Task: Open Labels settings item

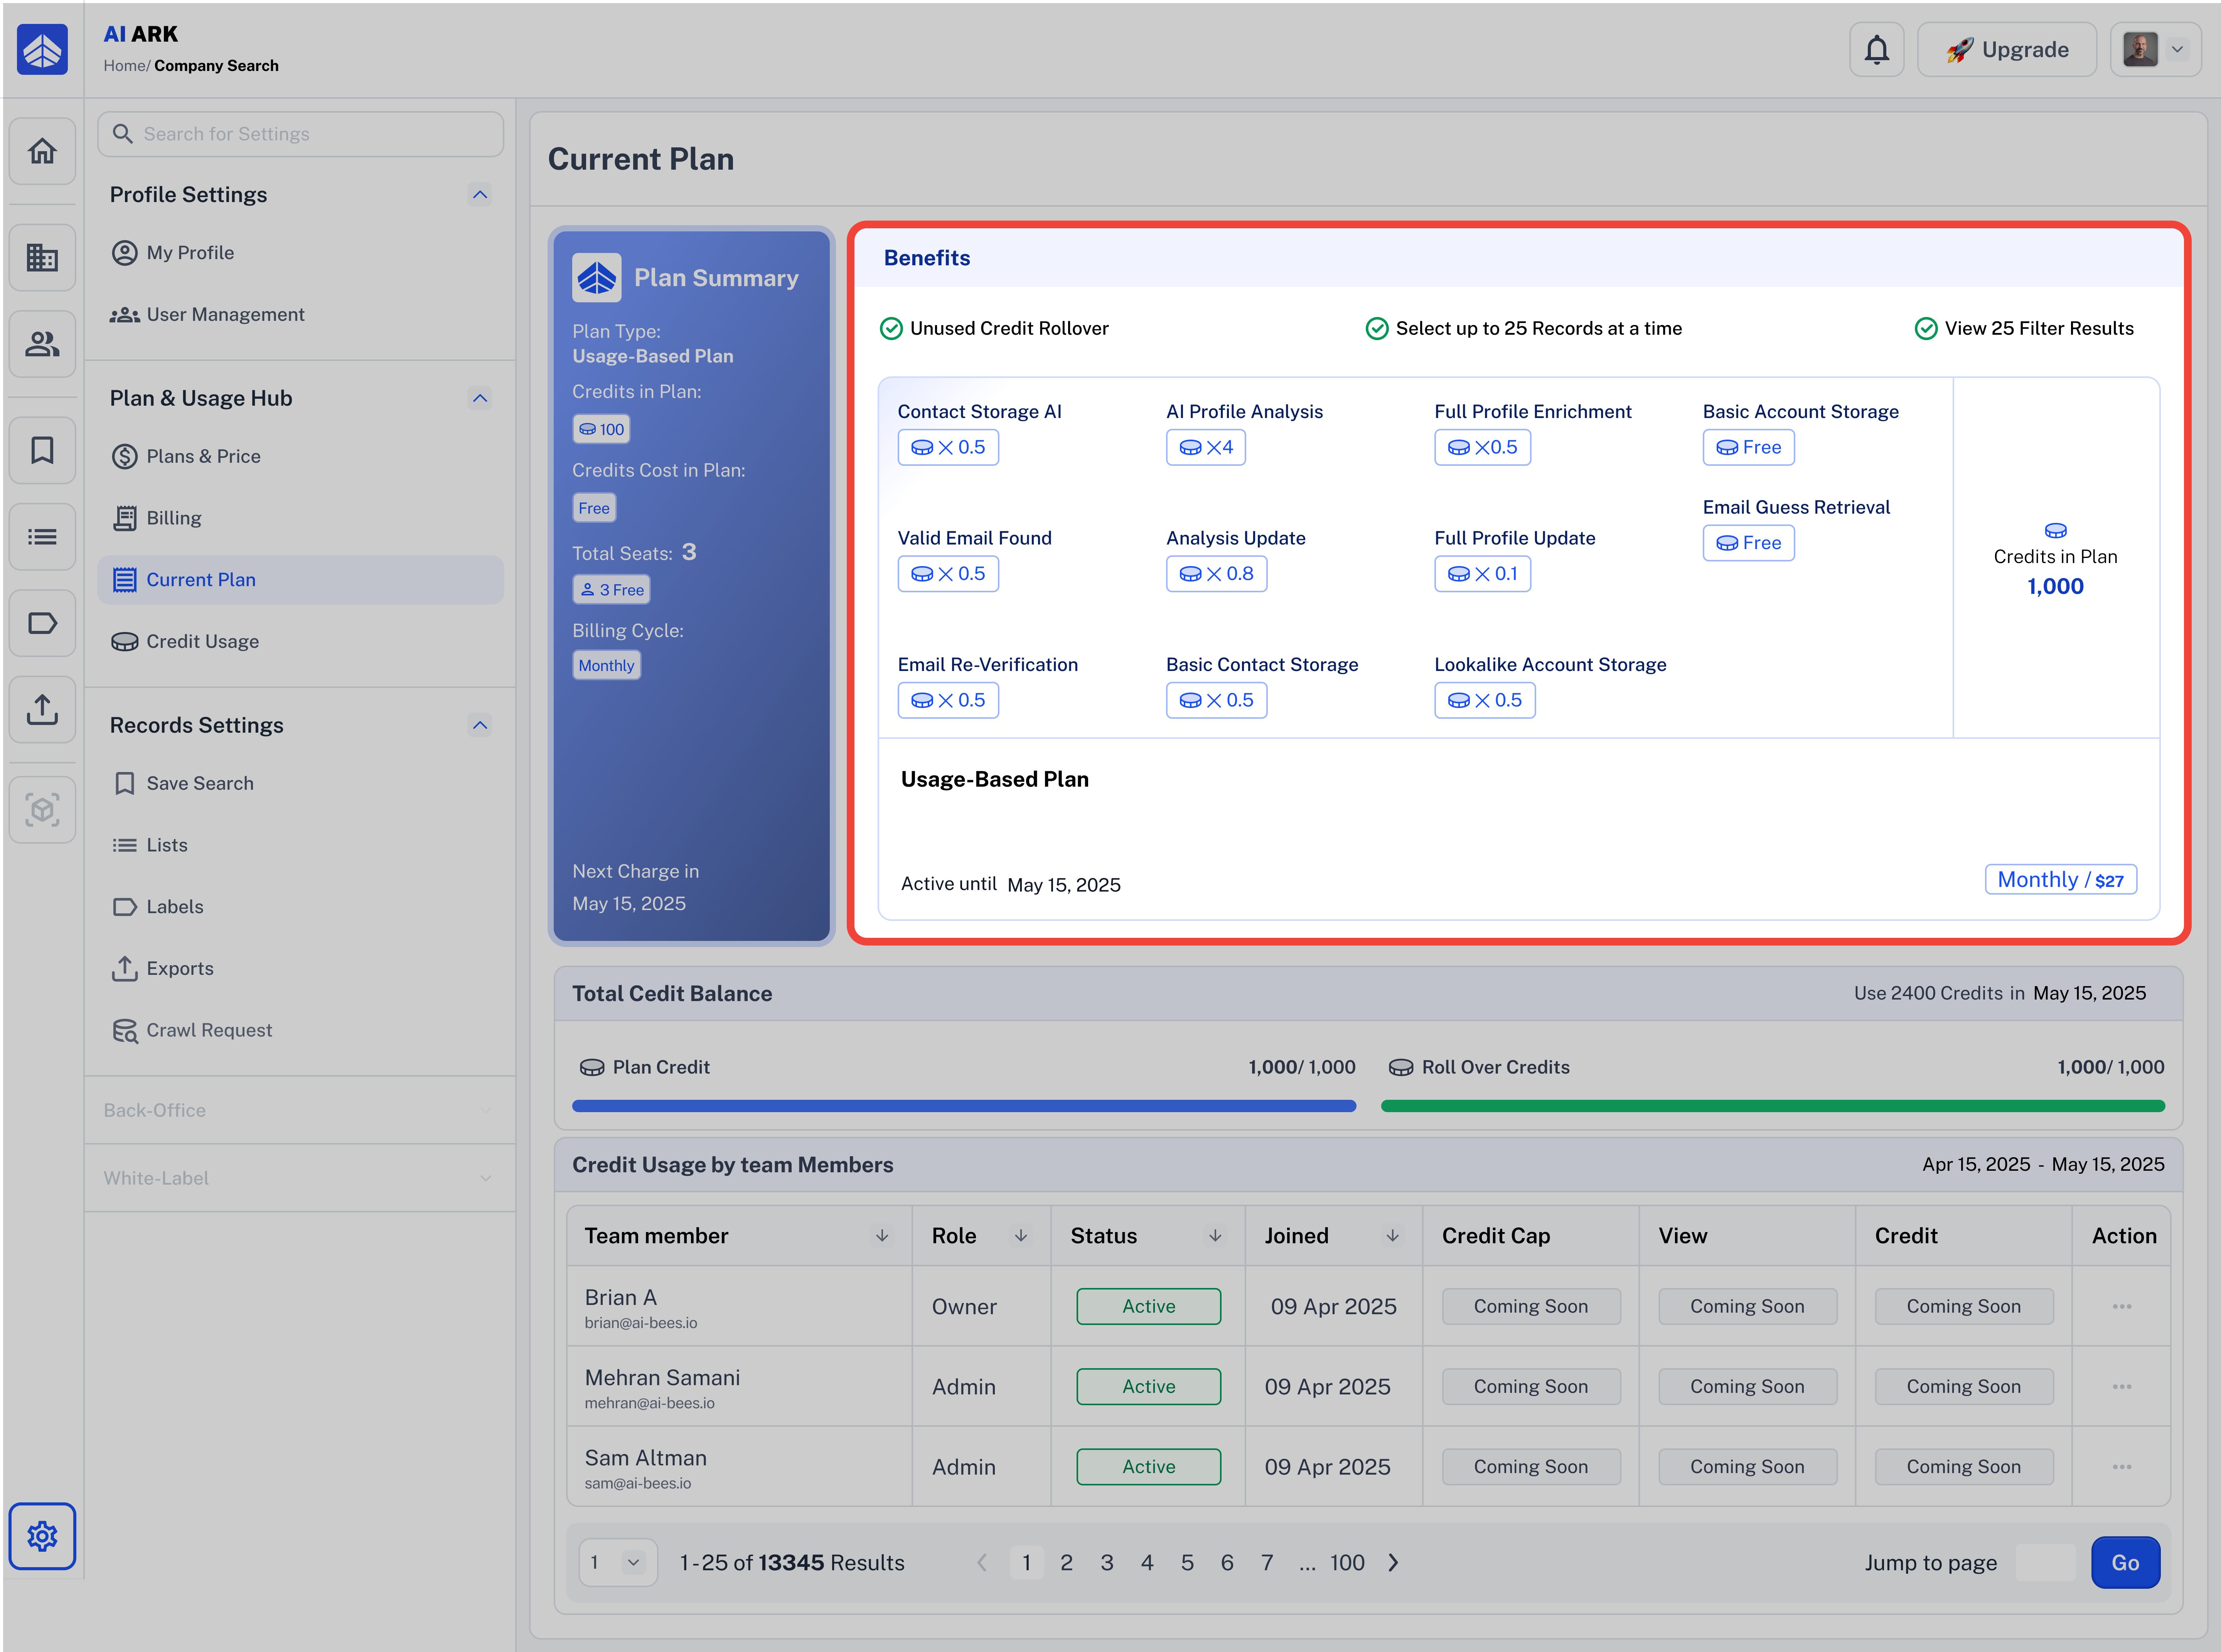Action: 300,907
